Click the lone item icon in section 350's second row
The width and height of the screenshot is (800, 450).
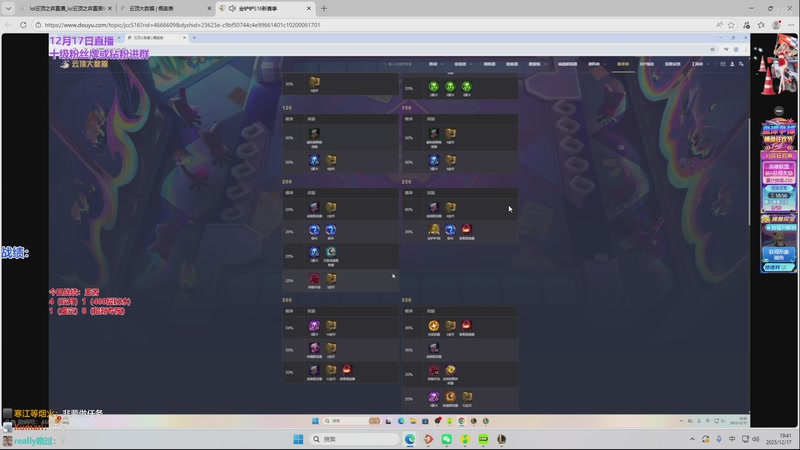[434, 347]
